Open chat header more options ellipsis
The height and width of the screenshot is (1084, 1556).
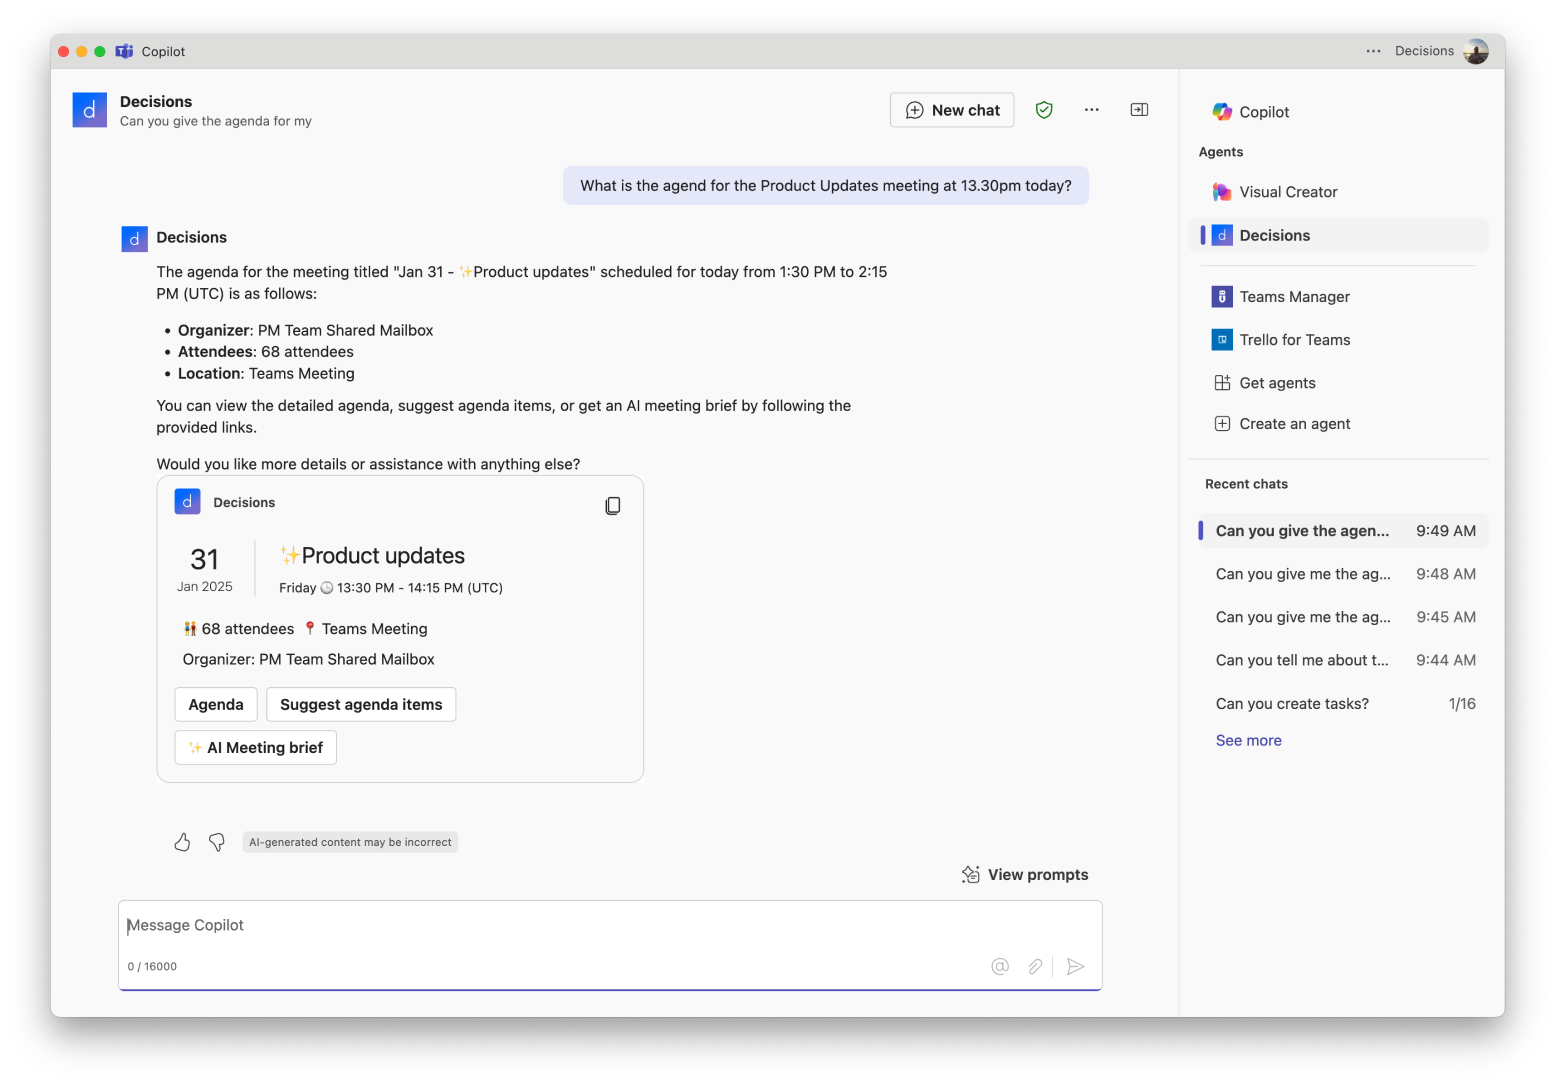coord(1091,110)
